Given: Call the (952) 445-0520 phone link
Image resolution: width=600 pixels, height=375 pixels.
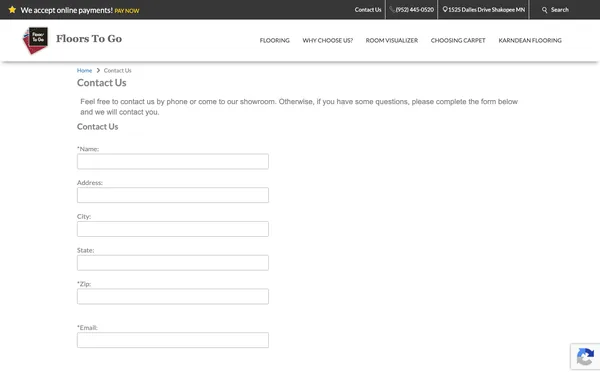Looking at the screenshot, I should [412, 10].
